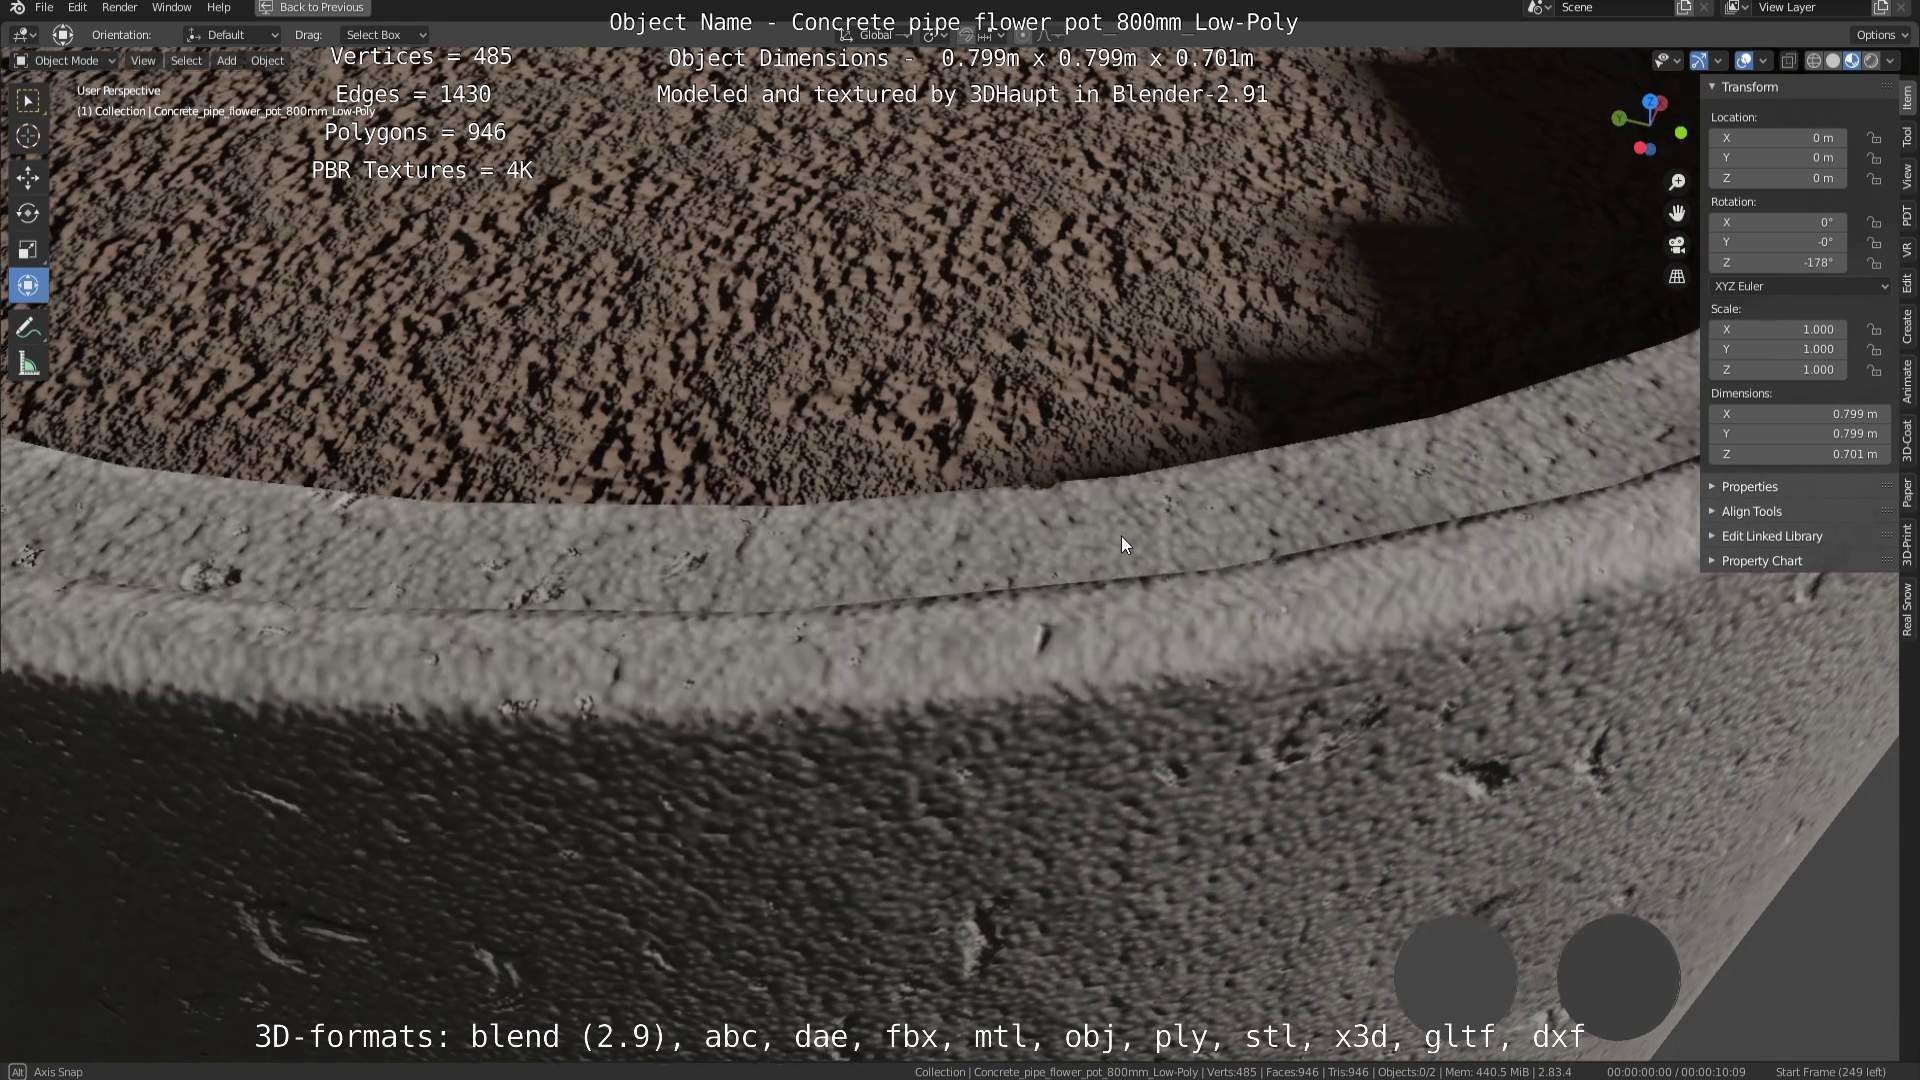Click the Z rotation value field
The width and height of the screenshot is (1920, 1080).
tap(1777, 263)
